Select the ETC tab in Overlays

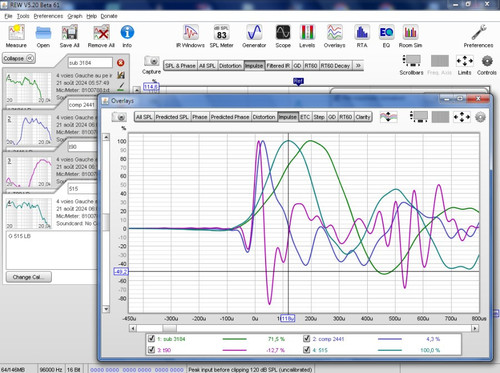point(305,117)
